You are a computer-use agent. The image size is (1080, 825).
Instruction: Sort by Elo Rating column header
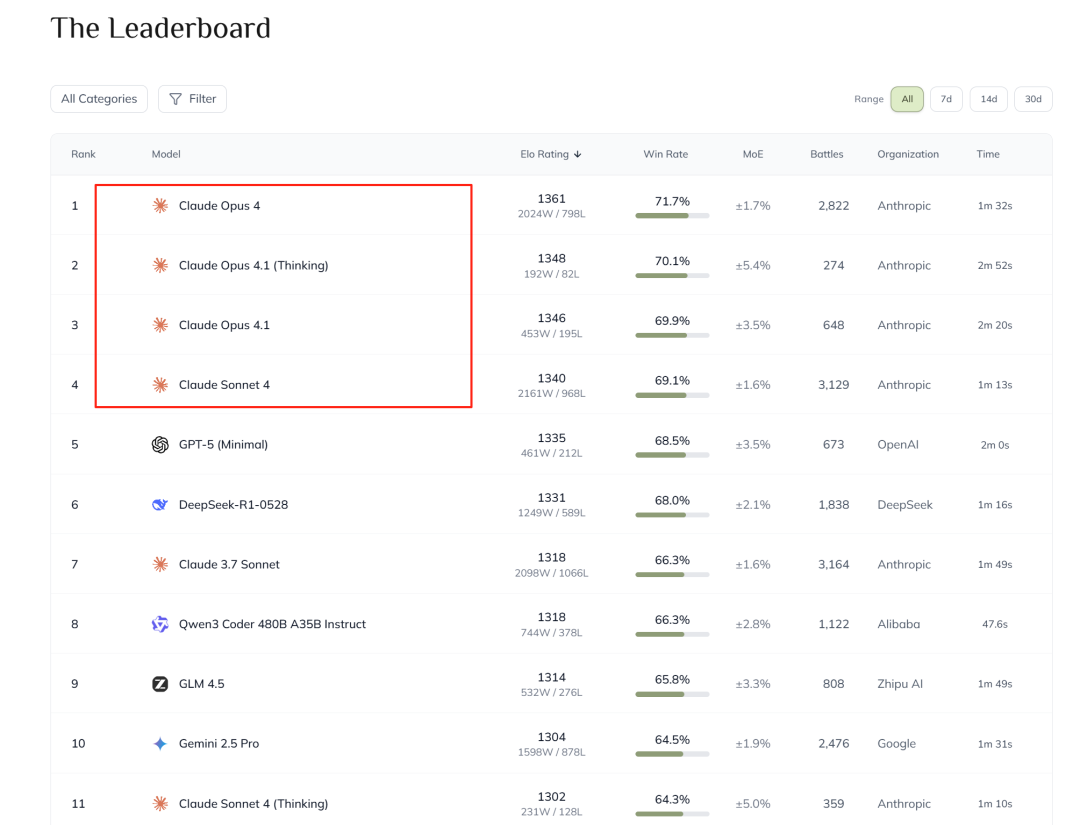pos(550,154)
